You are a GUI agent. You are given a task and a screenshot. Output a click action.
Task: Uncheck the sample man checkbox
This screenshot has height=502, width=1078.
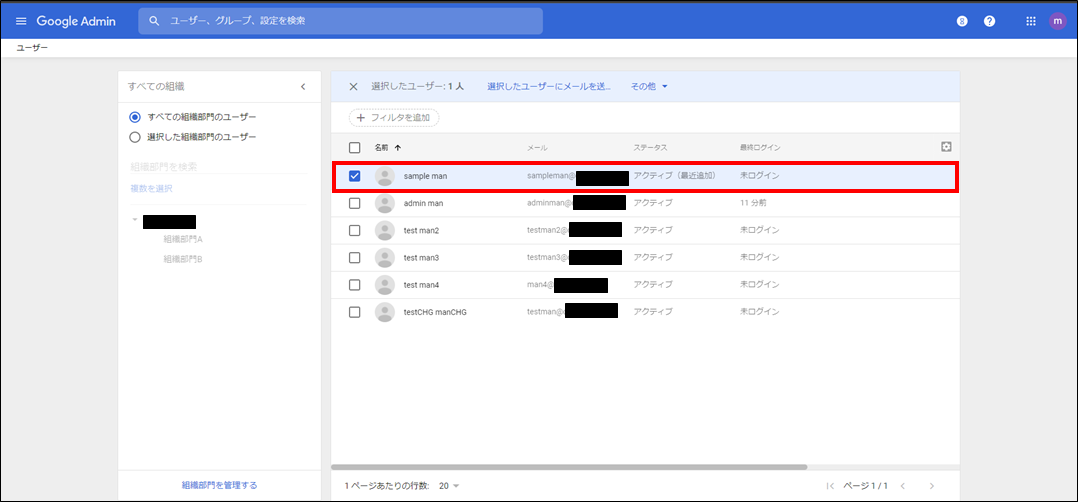pyautogui.click(x=355, y=176)
